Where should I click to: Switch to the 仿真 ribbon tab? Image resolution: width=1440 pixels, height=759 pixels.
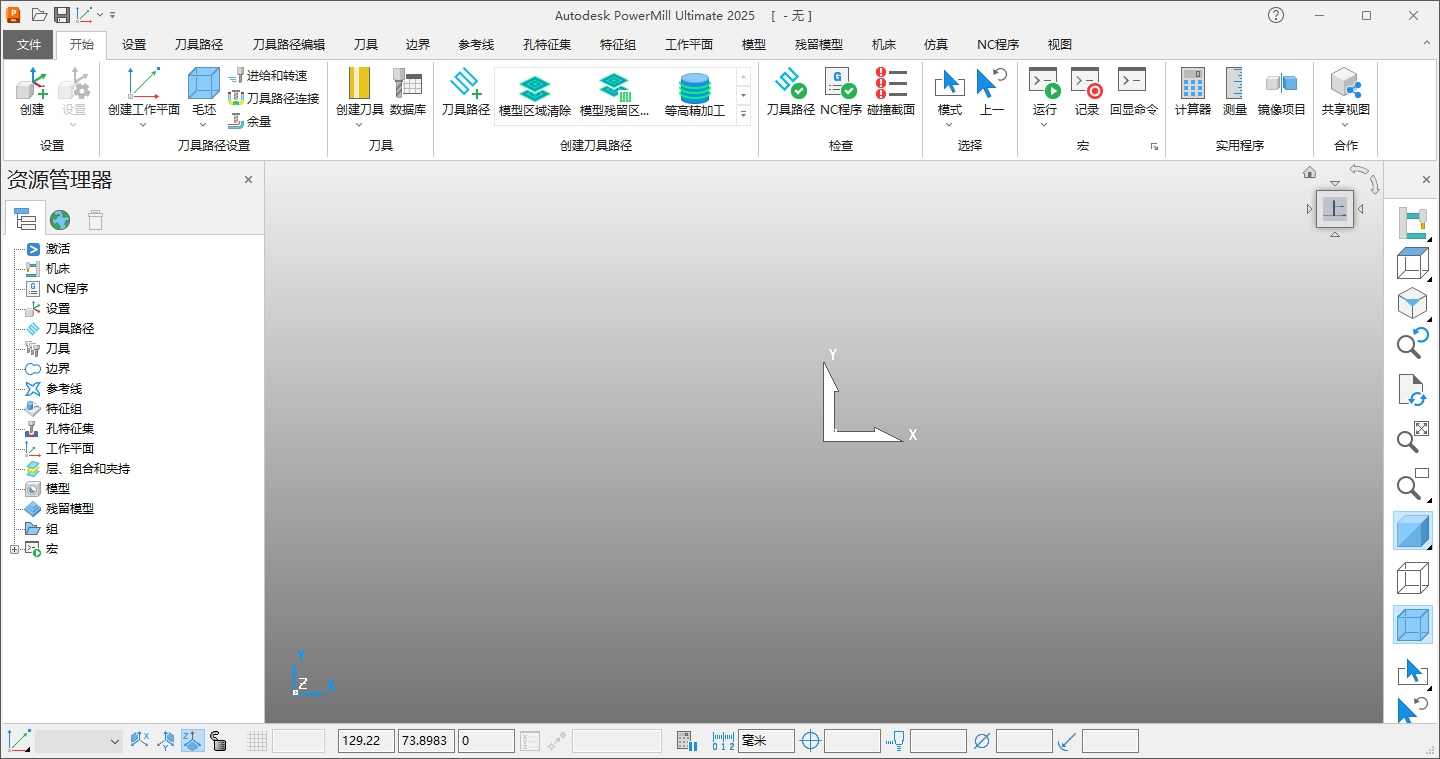935,44
